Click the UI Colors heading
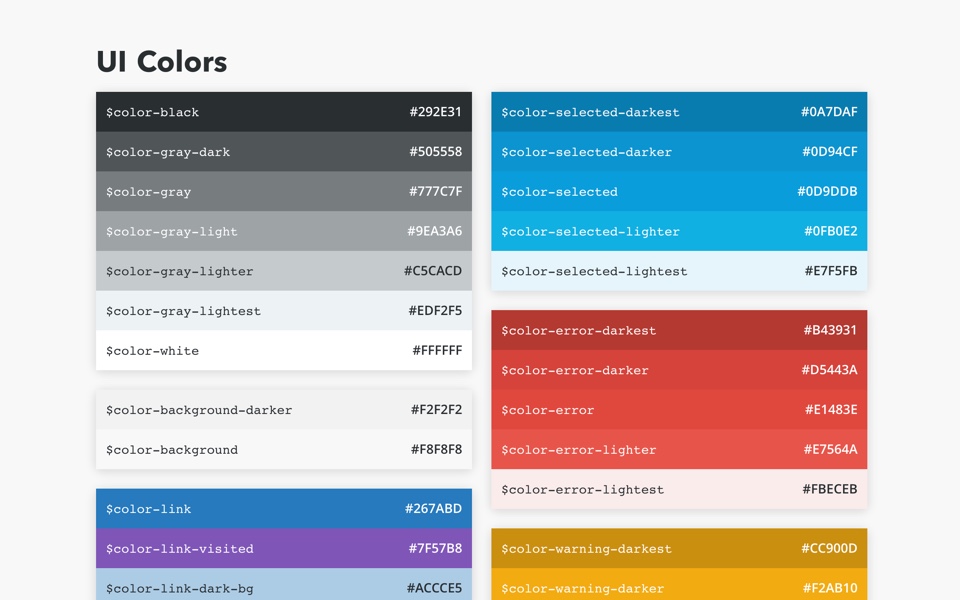 tap(162, 62)
